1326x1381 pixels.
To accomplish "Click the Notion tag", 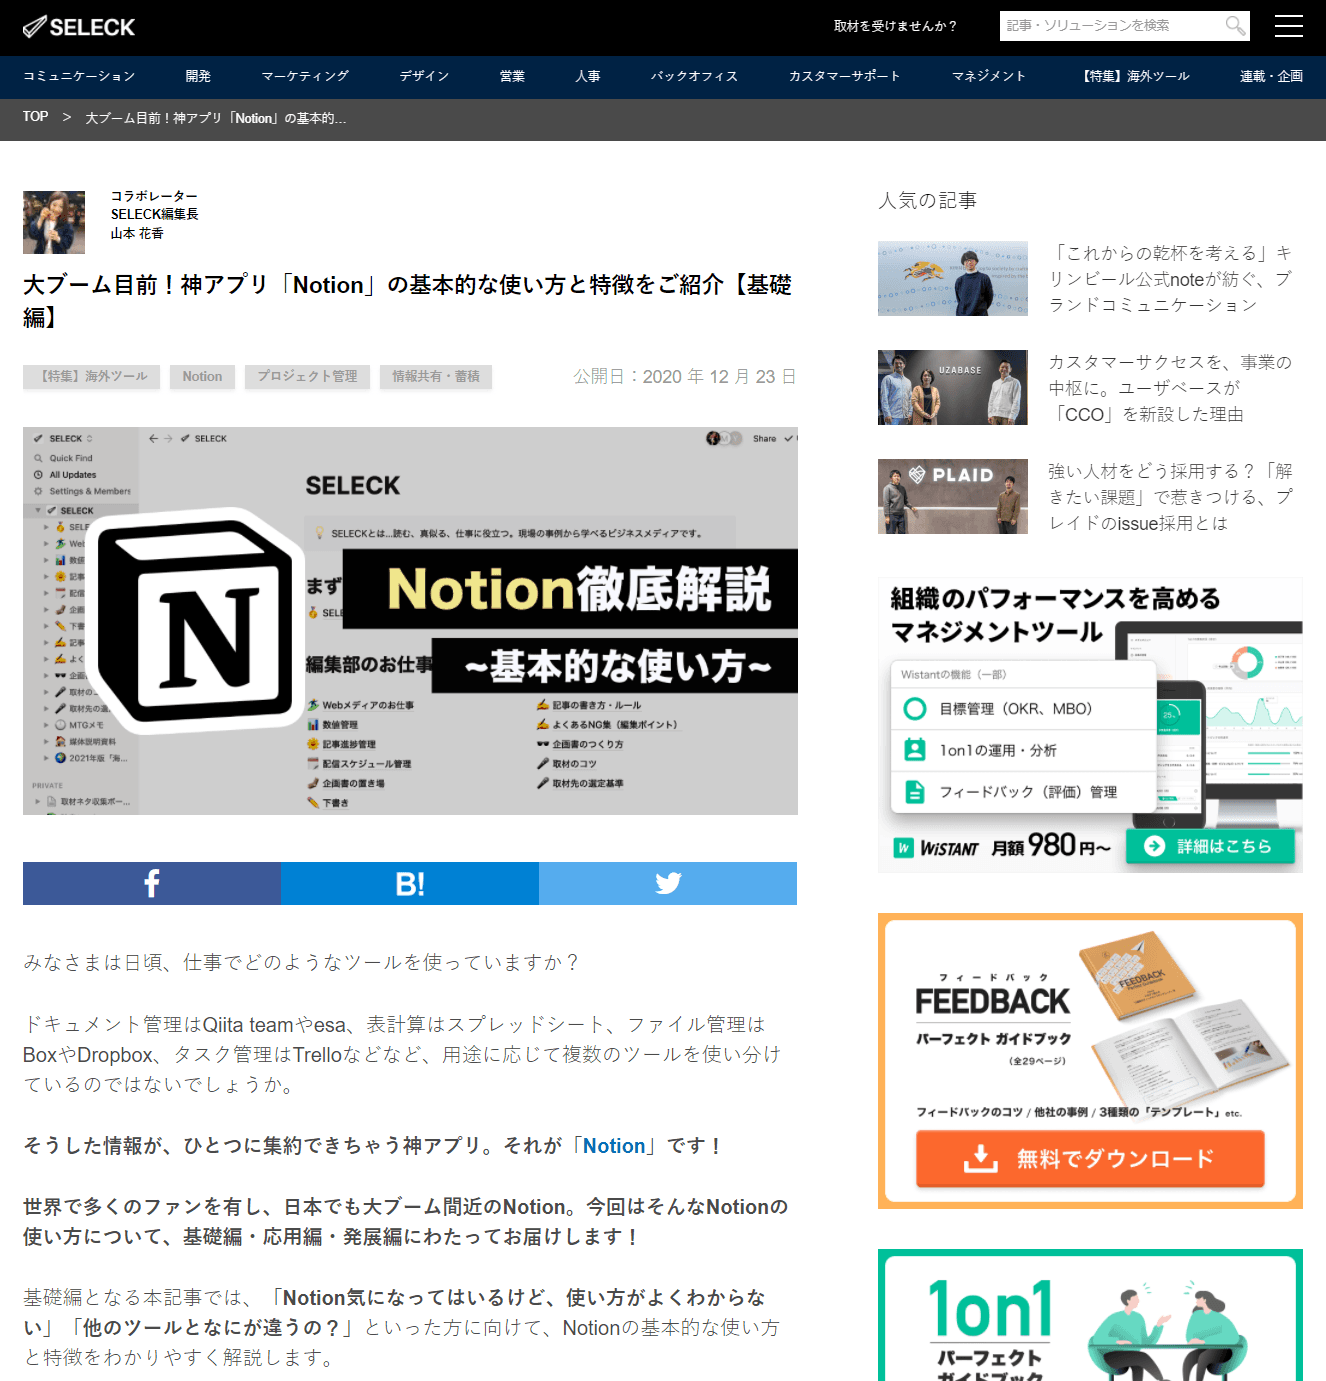I will (x=202, y=376).
